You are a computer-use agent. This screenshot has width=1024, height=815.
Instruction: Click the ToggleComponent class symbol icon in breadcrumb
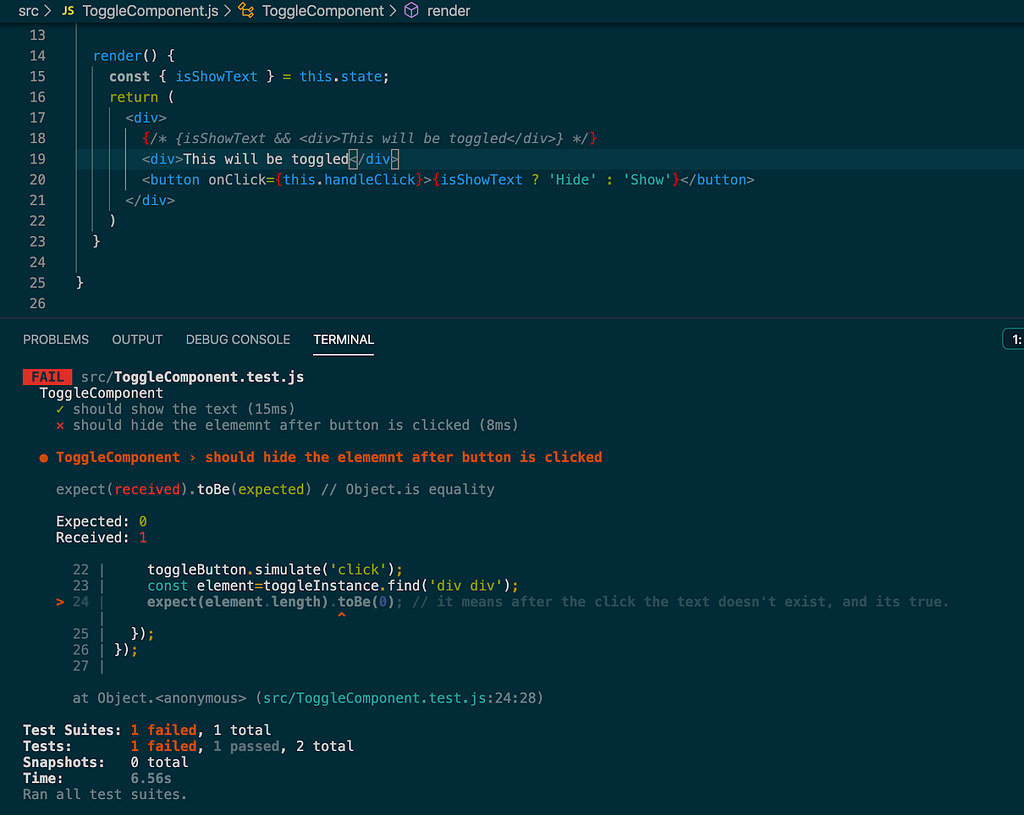point(247,11)
